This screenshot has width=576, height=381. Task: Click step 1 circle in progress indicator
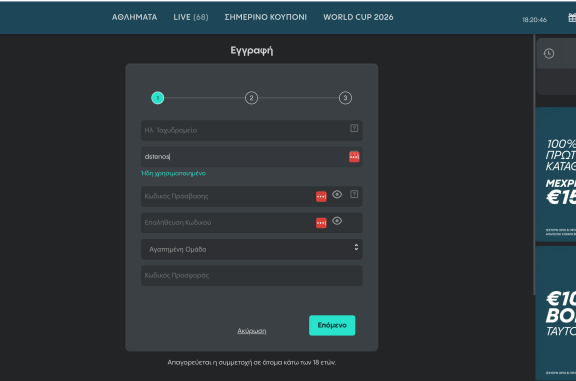point(158,98)
